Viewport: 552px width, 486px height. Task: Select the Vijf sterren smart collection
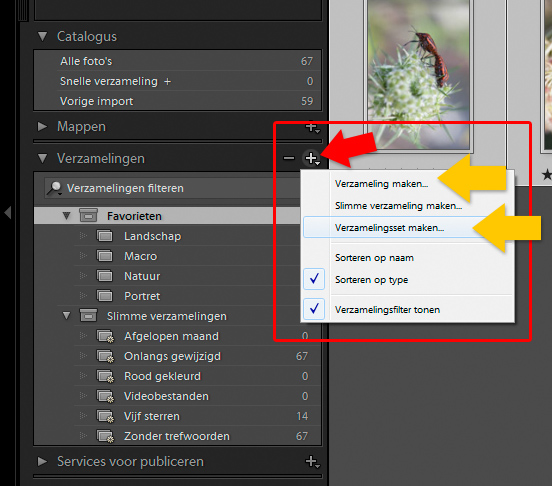[x=152, y=417]
